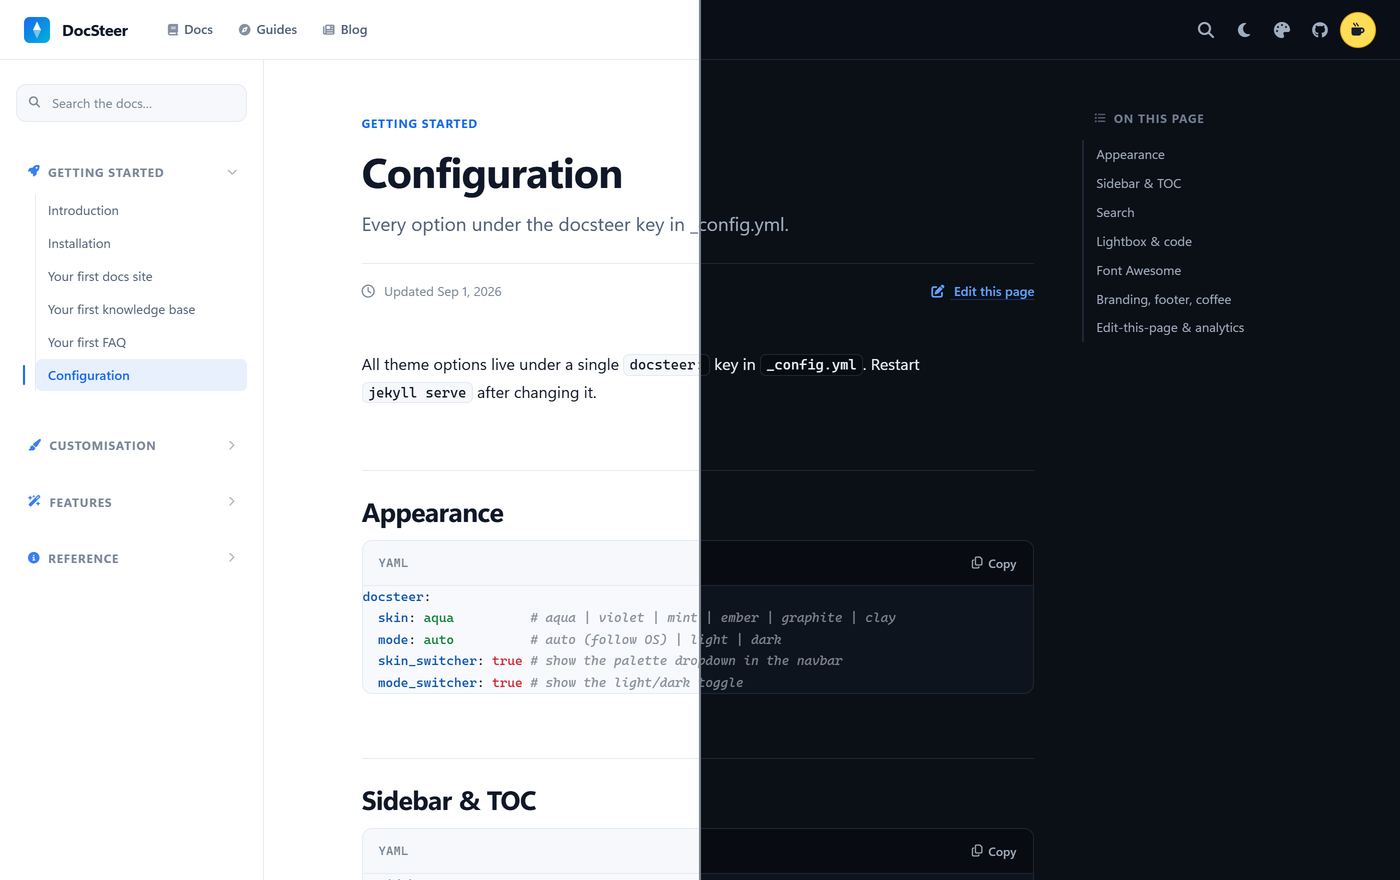This screenshot has height=880, width=1400.
Task: Click the yellow coffee donate button
Action: [x=1358, y=30]
